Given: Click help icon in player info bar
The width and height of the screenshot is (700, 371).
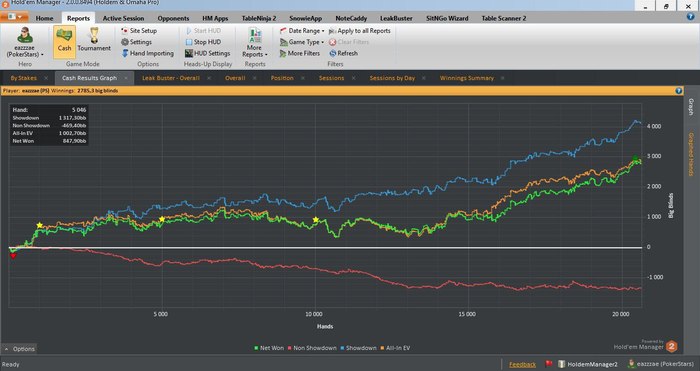Looking at the screenshot, I should click(679, 91).
